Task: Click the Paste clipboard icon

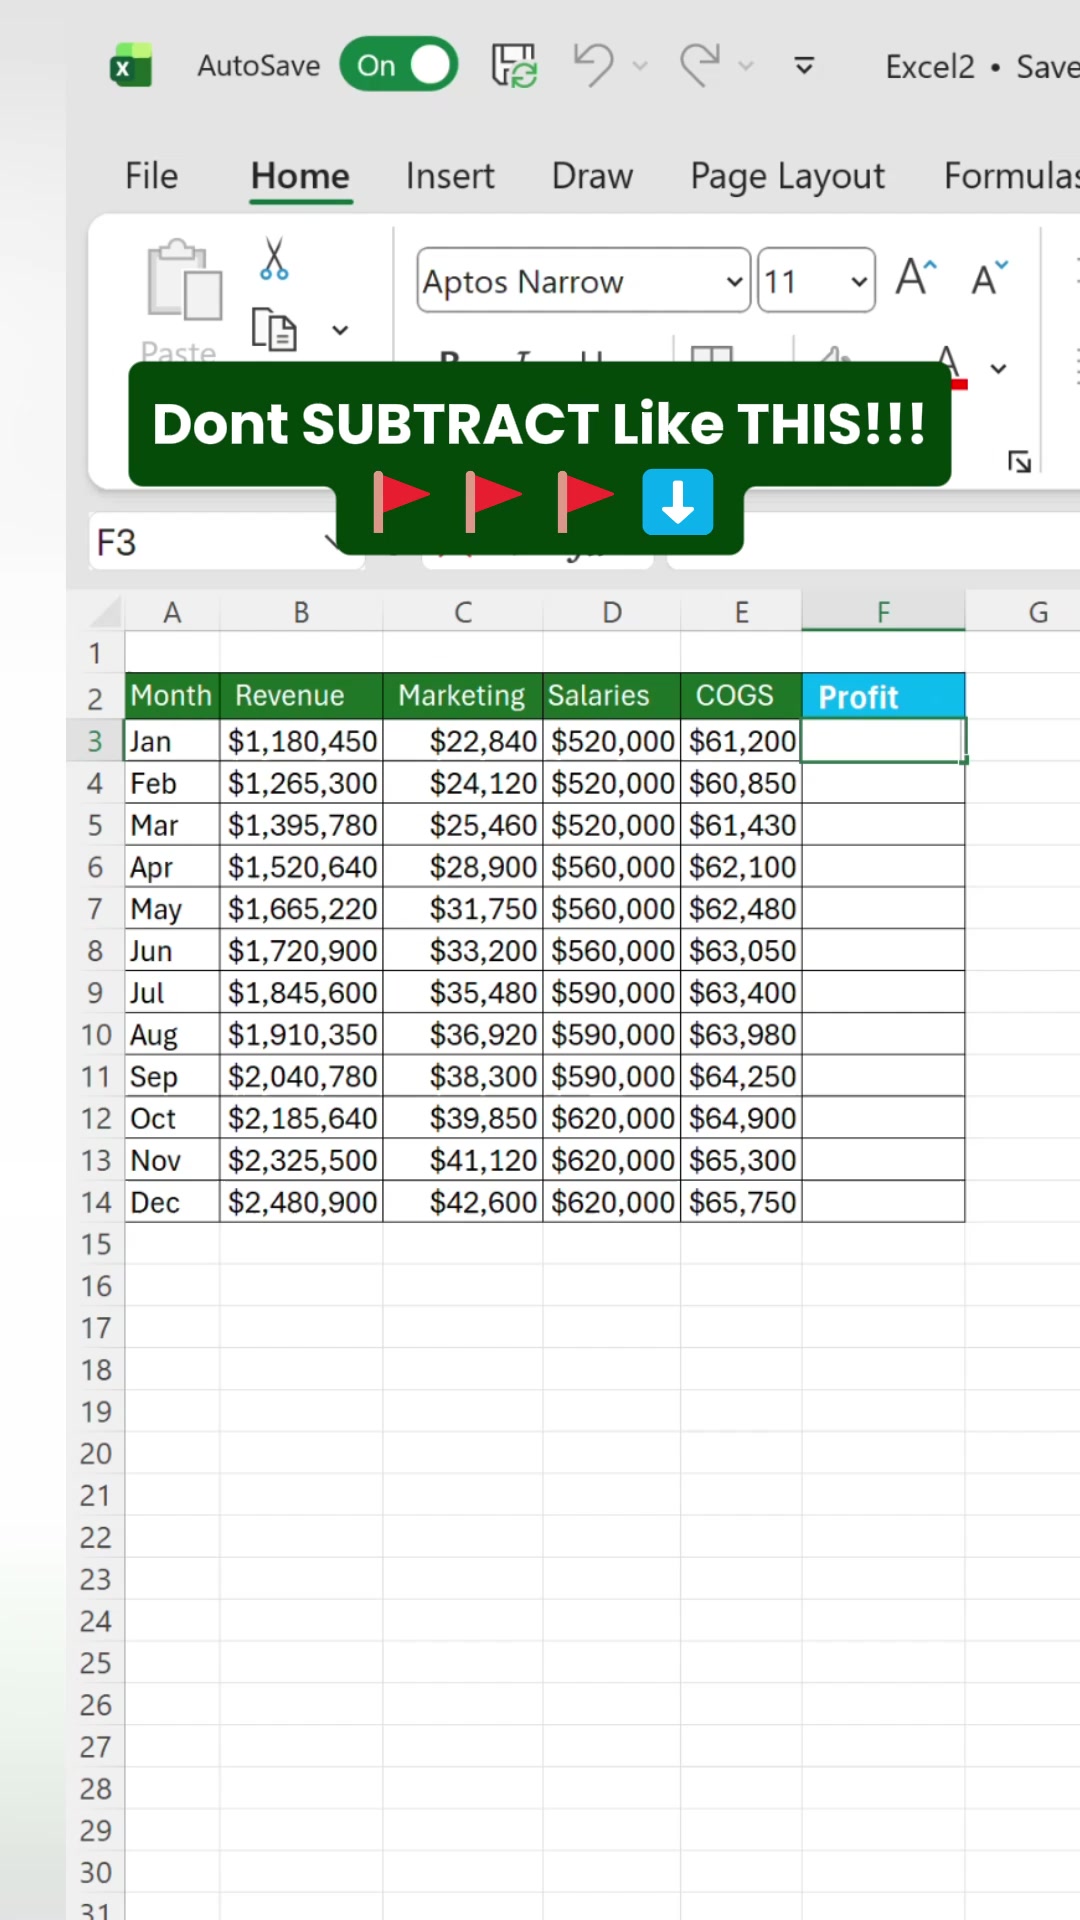Action: point(184,280)
